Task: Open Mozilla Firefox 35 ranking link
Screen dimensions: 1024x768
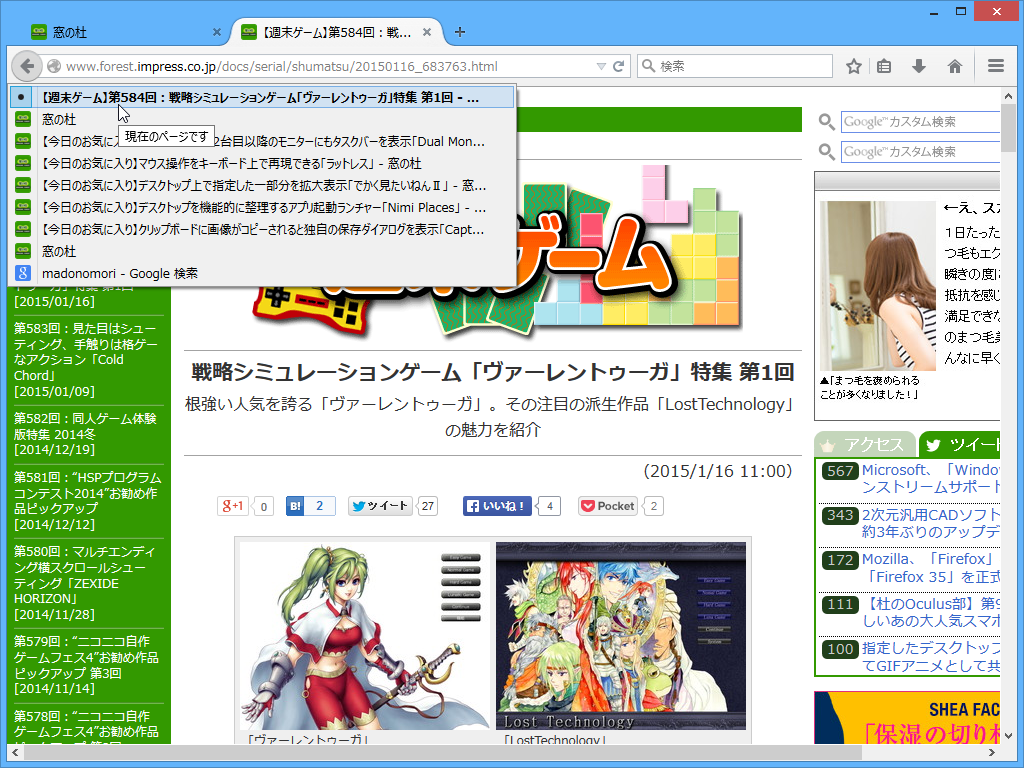Action: tap(931, 568)
